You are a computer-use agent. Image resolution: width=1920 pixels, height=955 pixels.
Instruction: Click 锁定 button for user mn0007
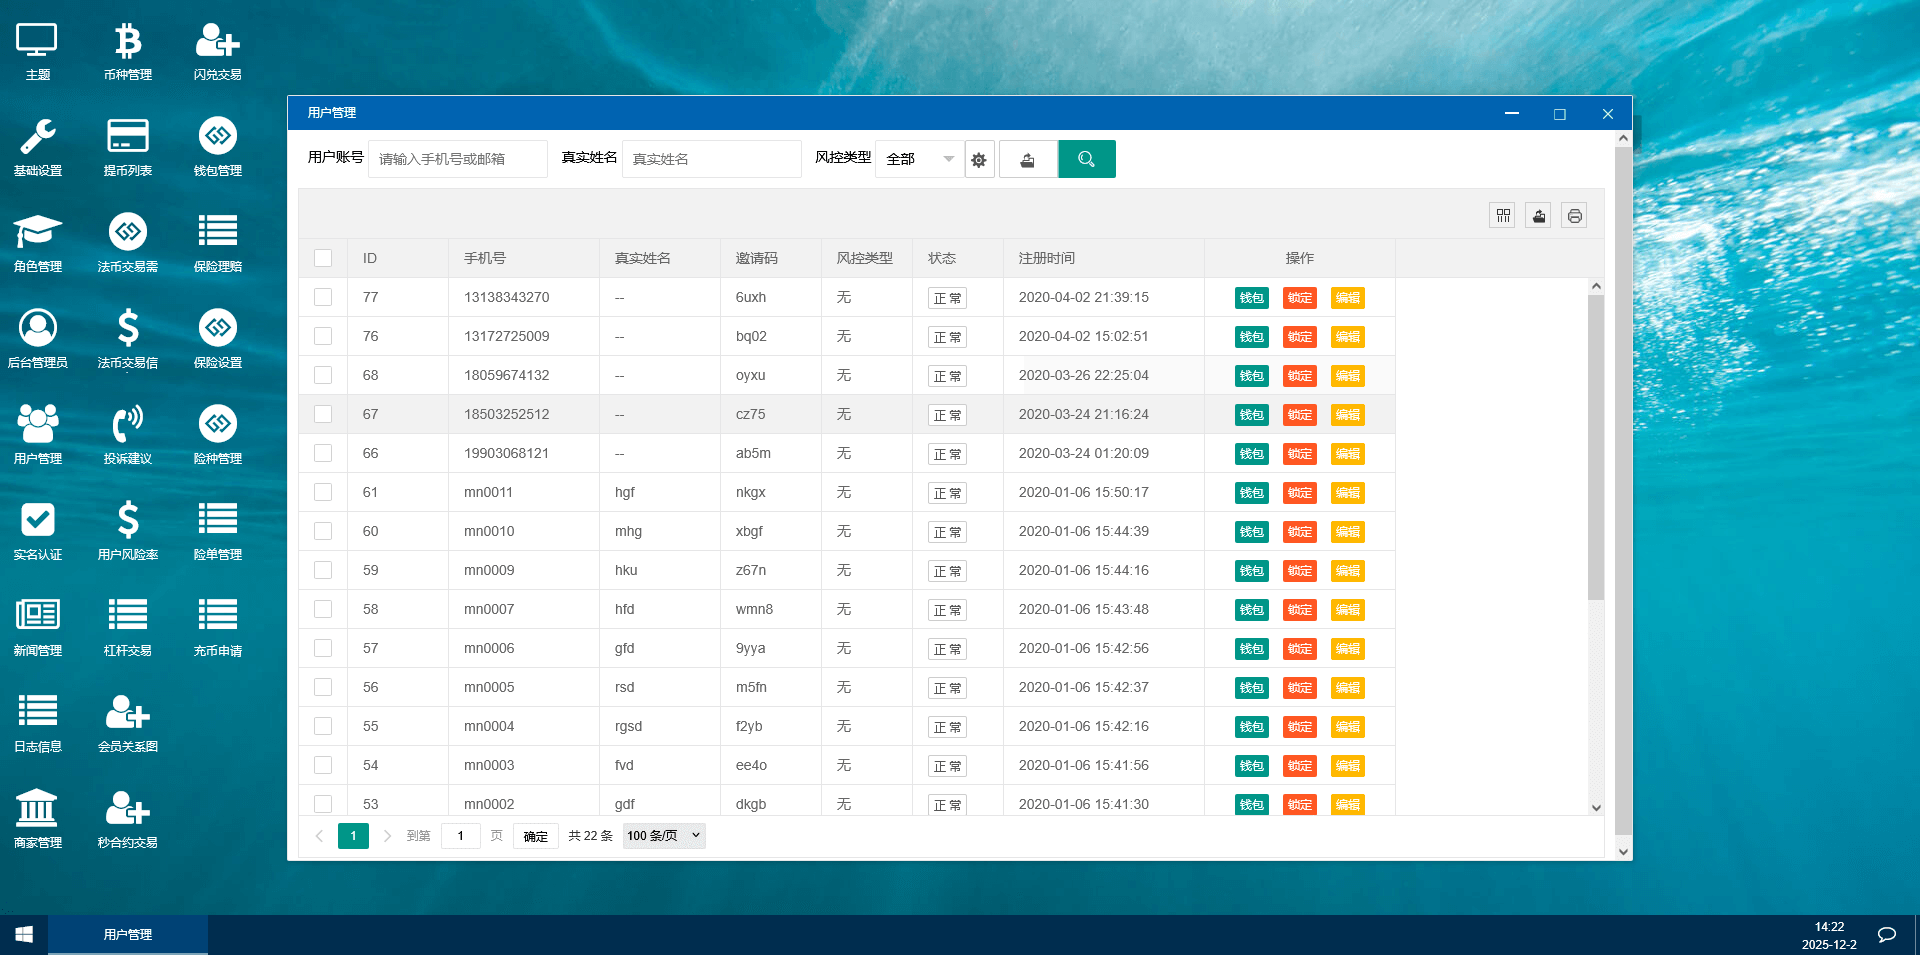(x=1300, y=610)
